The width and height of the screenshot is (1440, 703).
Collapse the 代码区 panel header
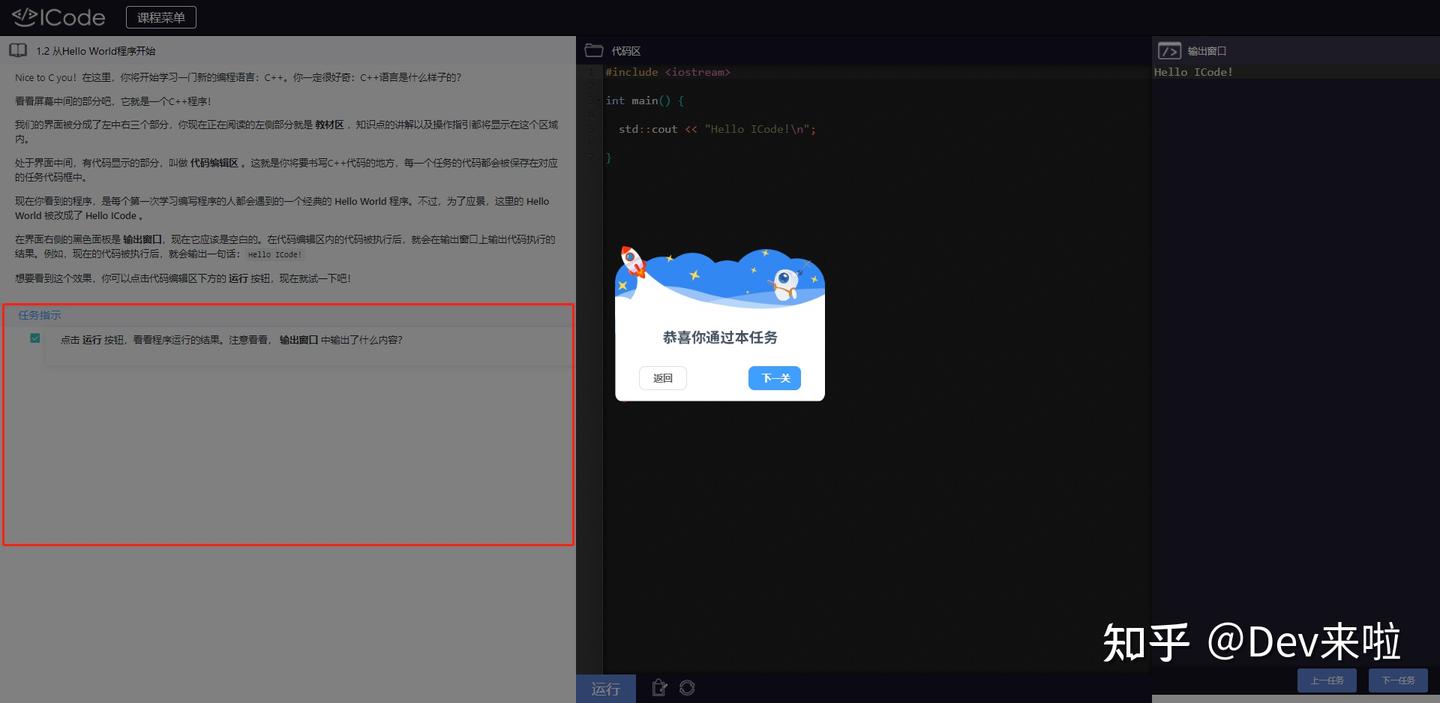tap(624, 49)
